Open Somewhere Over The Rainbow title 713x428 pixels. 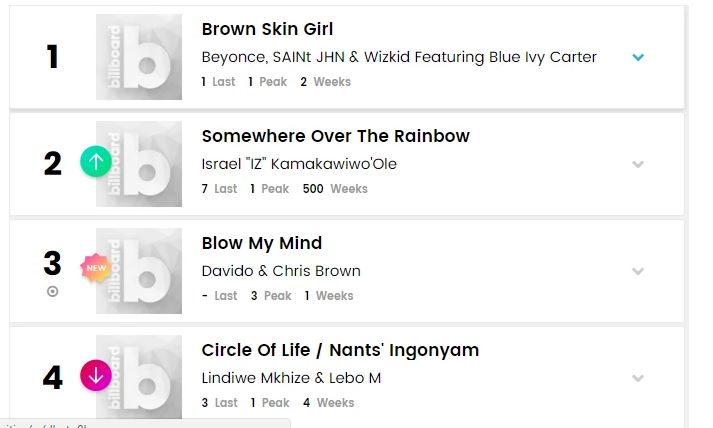tap(336, 136)
